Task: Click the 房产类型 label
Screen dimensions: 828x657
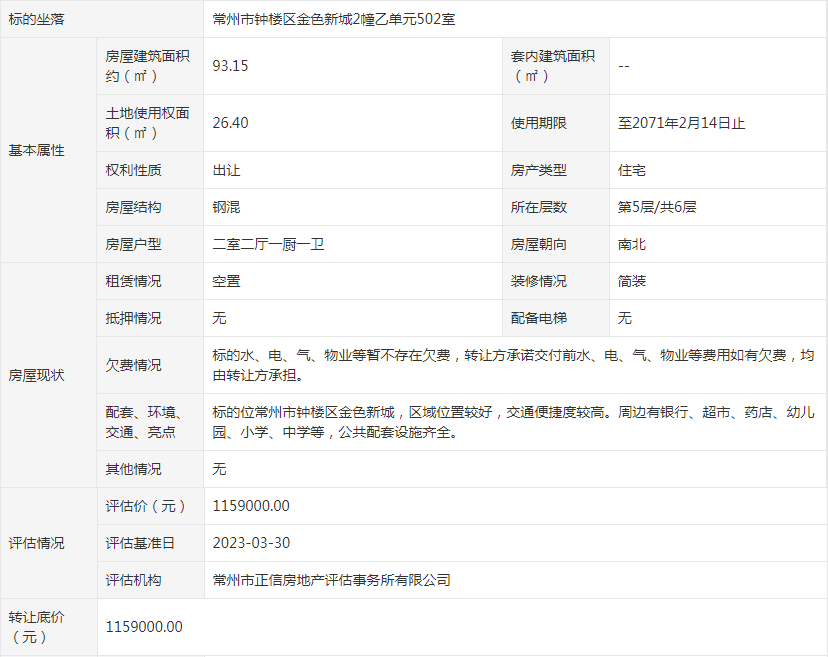Action: tap(539, 170)
